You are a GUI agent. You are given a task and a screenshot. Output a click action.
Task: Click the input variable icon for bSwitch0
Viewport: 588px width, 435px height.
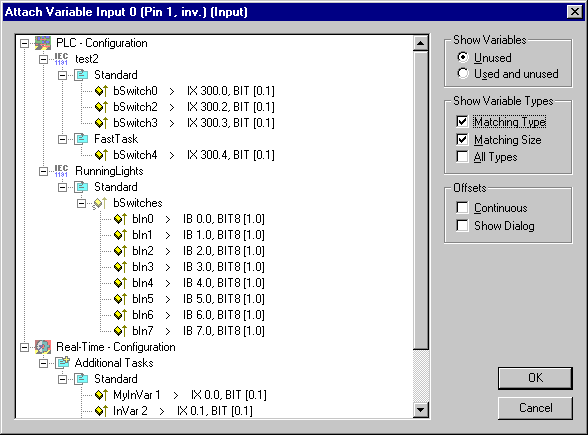[x=101, y=91]
